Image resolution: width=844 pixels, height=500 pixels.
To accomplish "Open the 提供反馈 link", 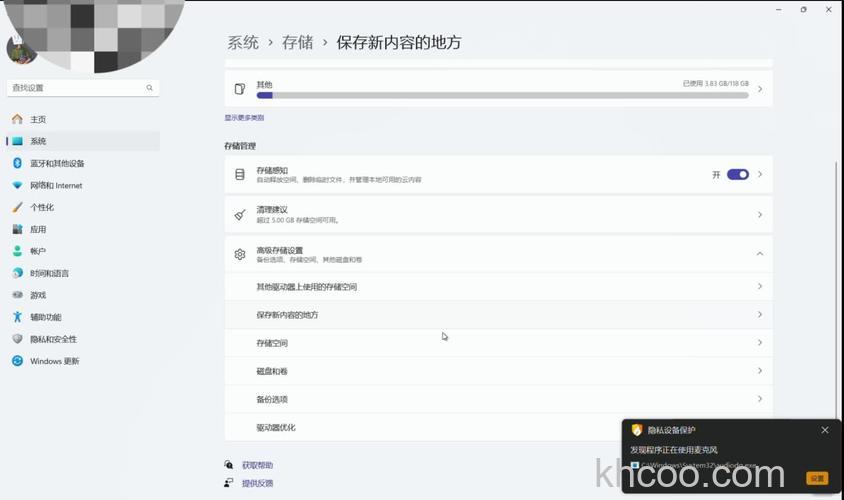I will [x=257, y=483].
